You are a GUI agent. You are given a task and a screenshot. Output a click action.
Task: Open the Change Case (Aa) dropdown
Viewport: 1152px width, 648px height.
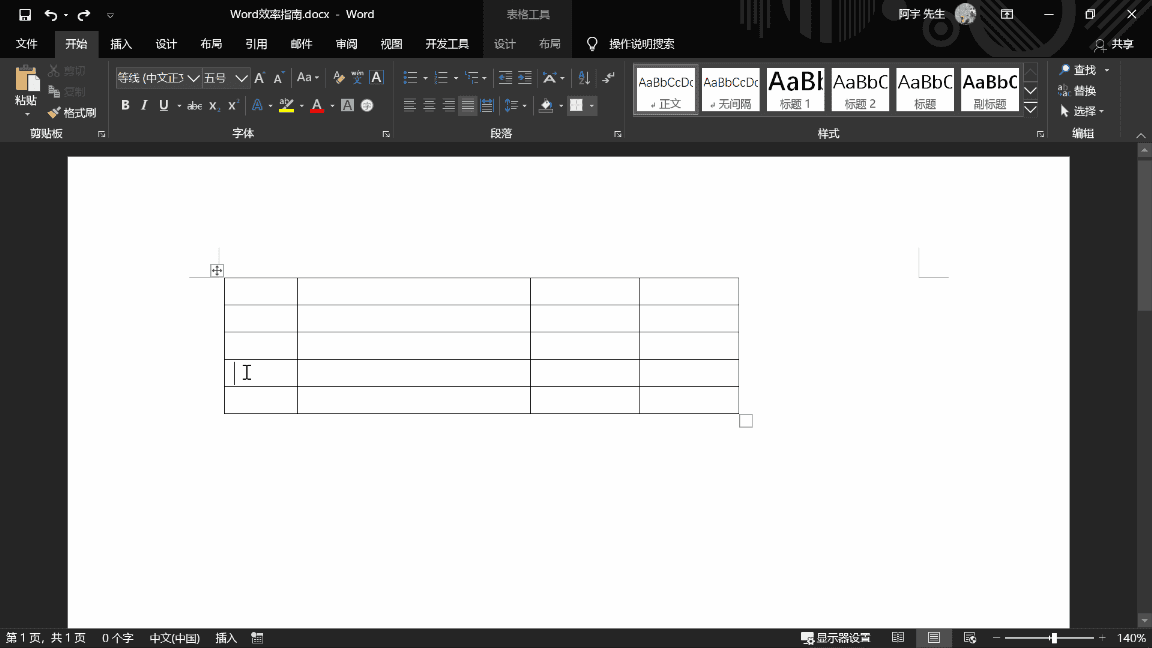308,78
